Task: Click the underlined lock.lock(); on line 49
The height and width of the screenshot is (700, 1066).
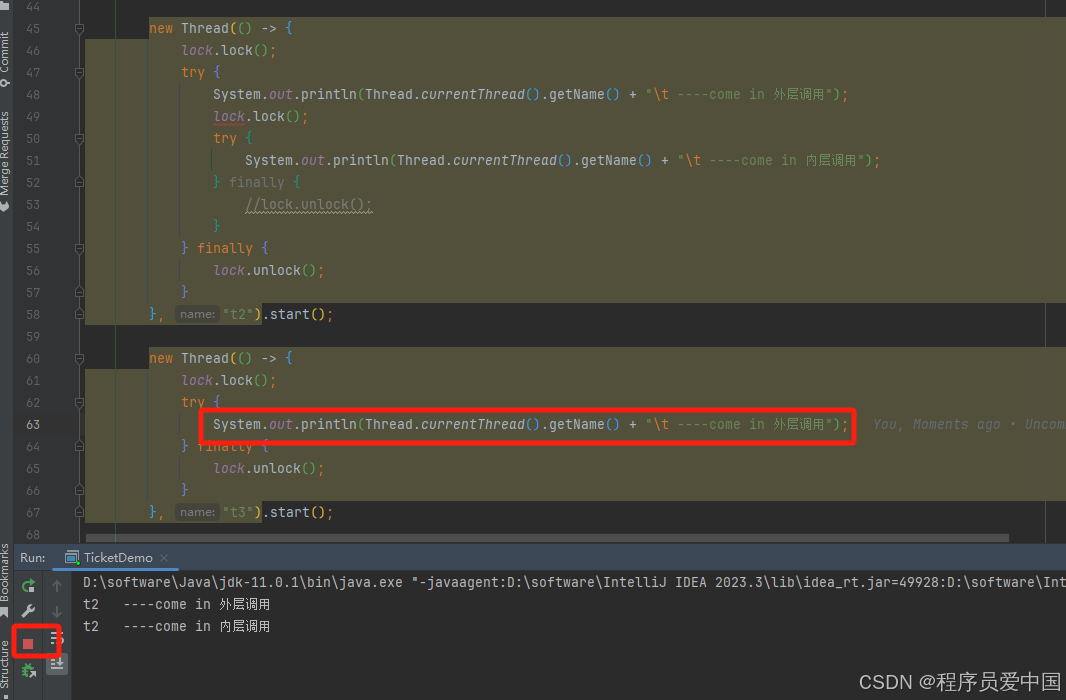Action: tap(261, 116)
